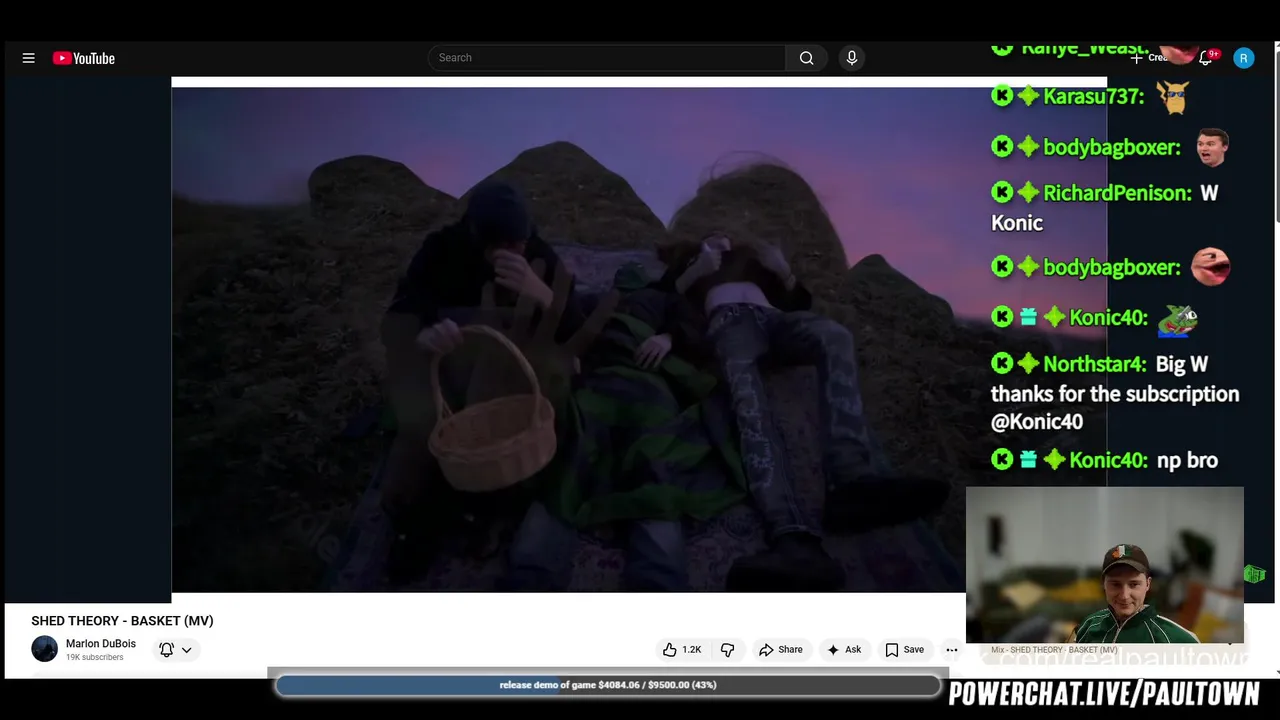
Task: Click the subscription notification bell beside the channel
Action: pyautogui.click(x=166, y=649)
